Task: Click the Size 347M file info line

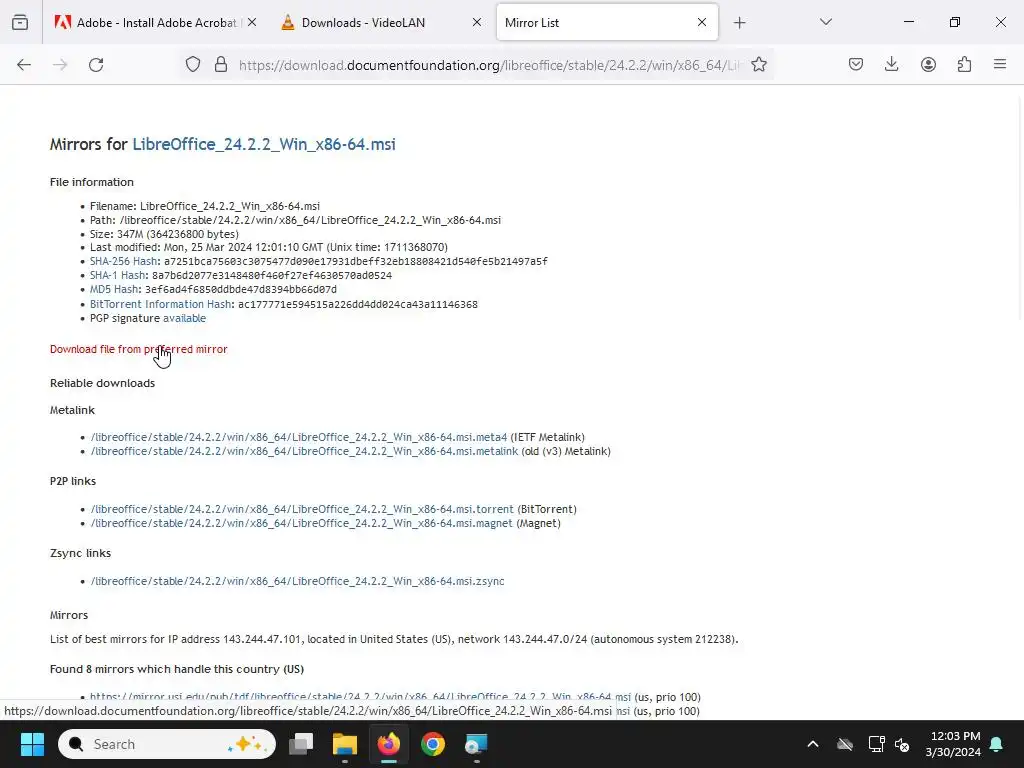Action: tap(164, 234)
